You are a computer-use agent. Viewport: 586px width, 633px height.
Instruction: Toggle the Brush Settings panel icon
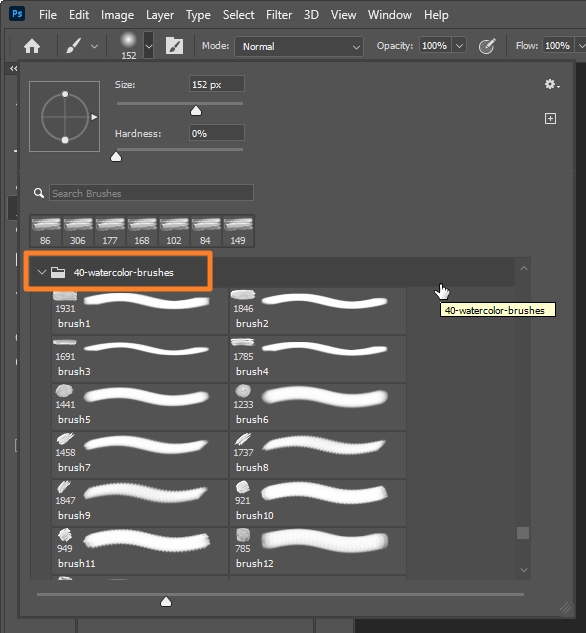click(x=174, y=46)
